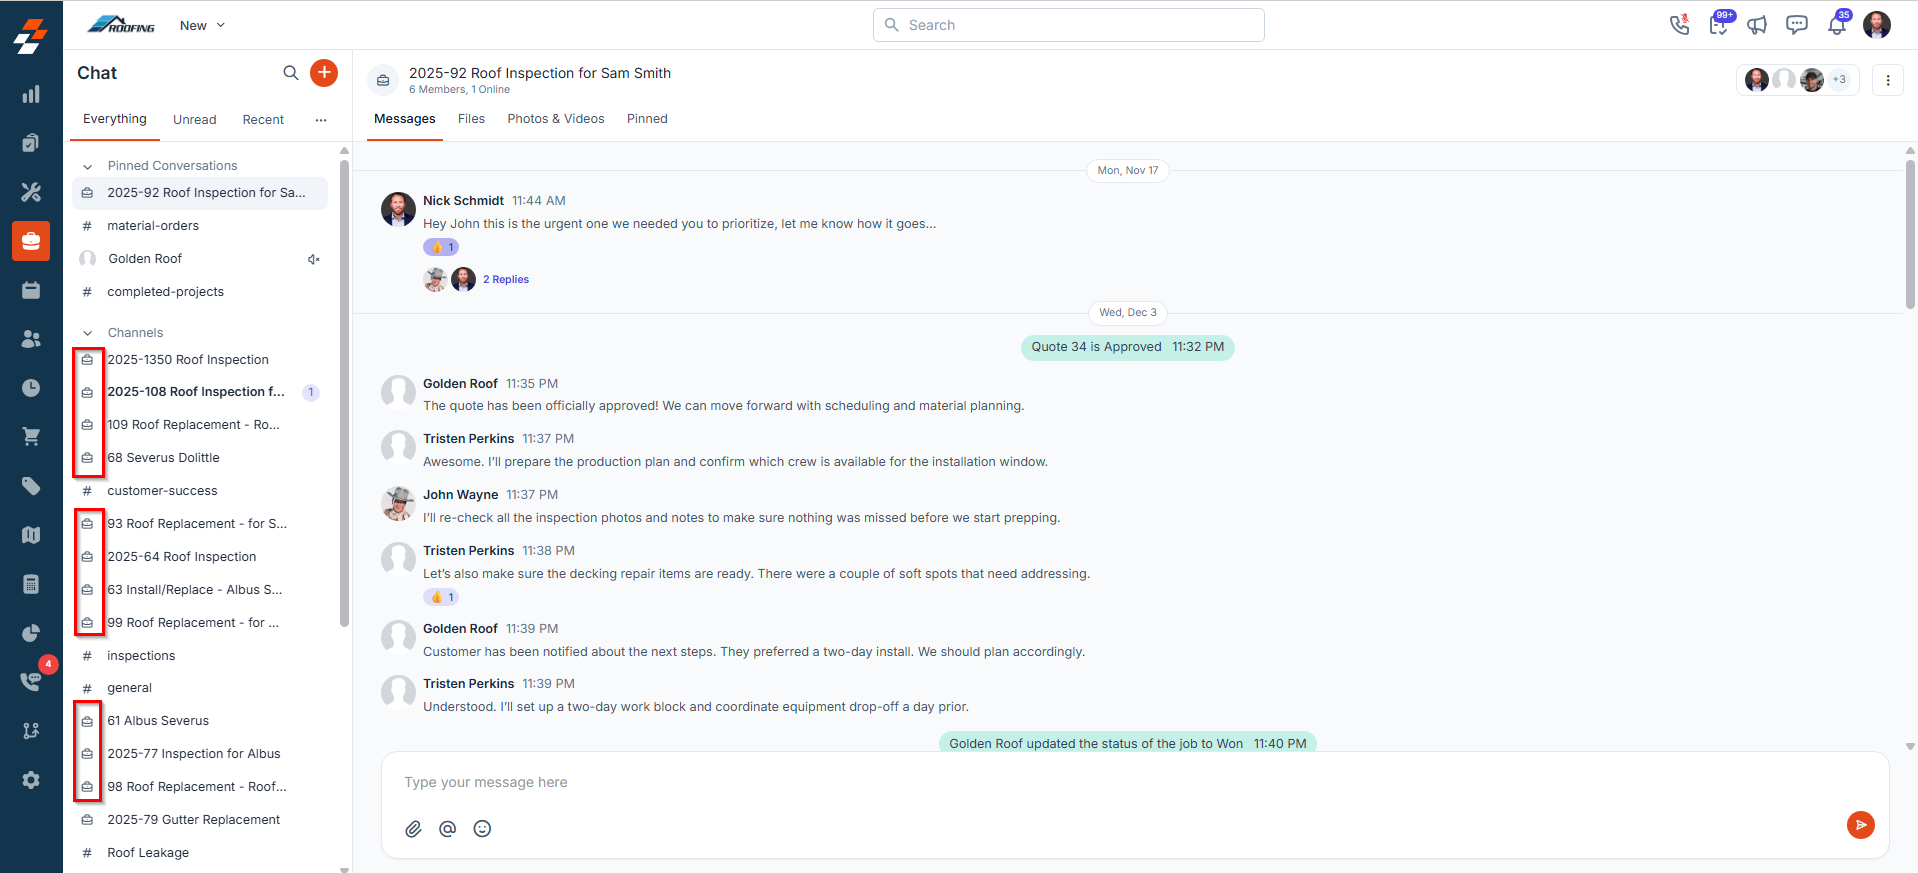Click the search icon in Chat panel
This screenshot has width=1918, height=873.
point(291,73)
